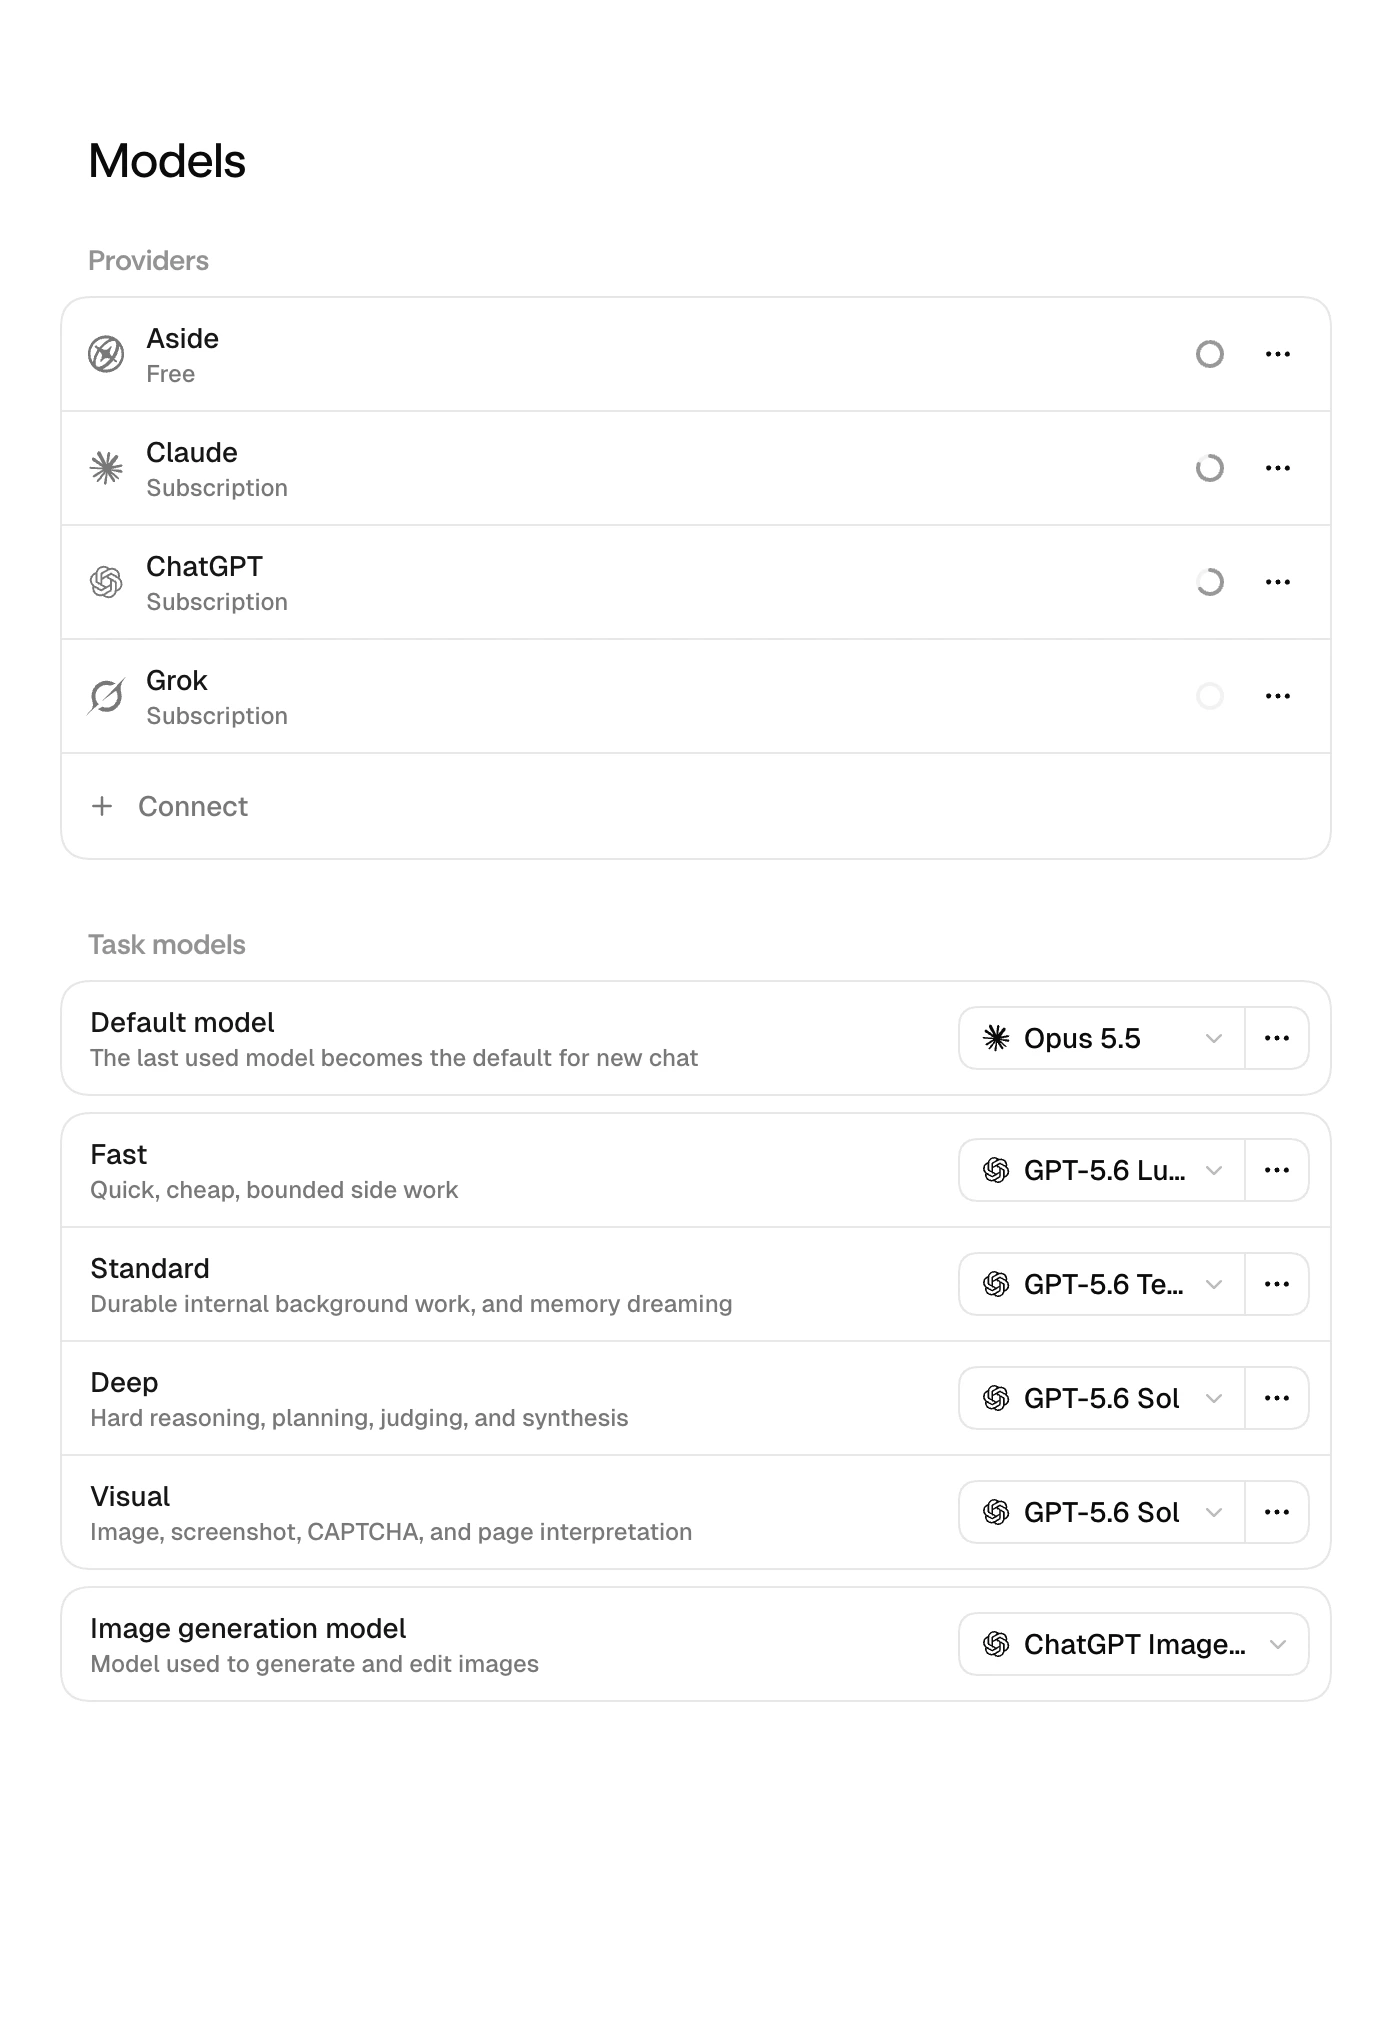This screenshot has height=2022, width=1392.
Task: Open more options for Standard task model
Action: pos(1277,1284)
